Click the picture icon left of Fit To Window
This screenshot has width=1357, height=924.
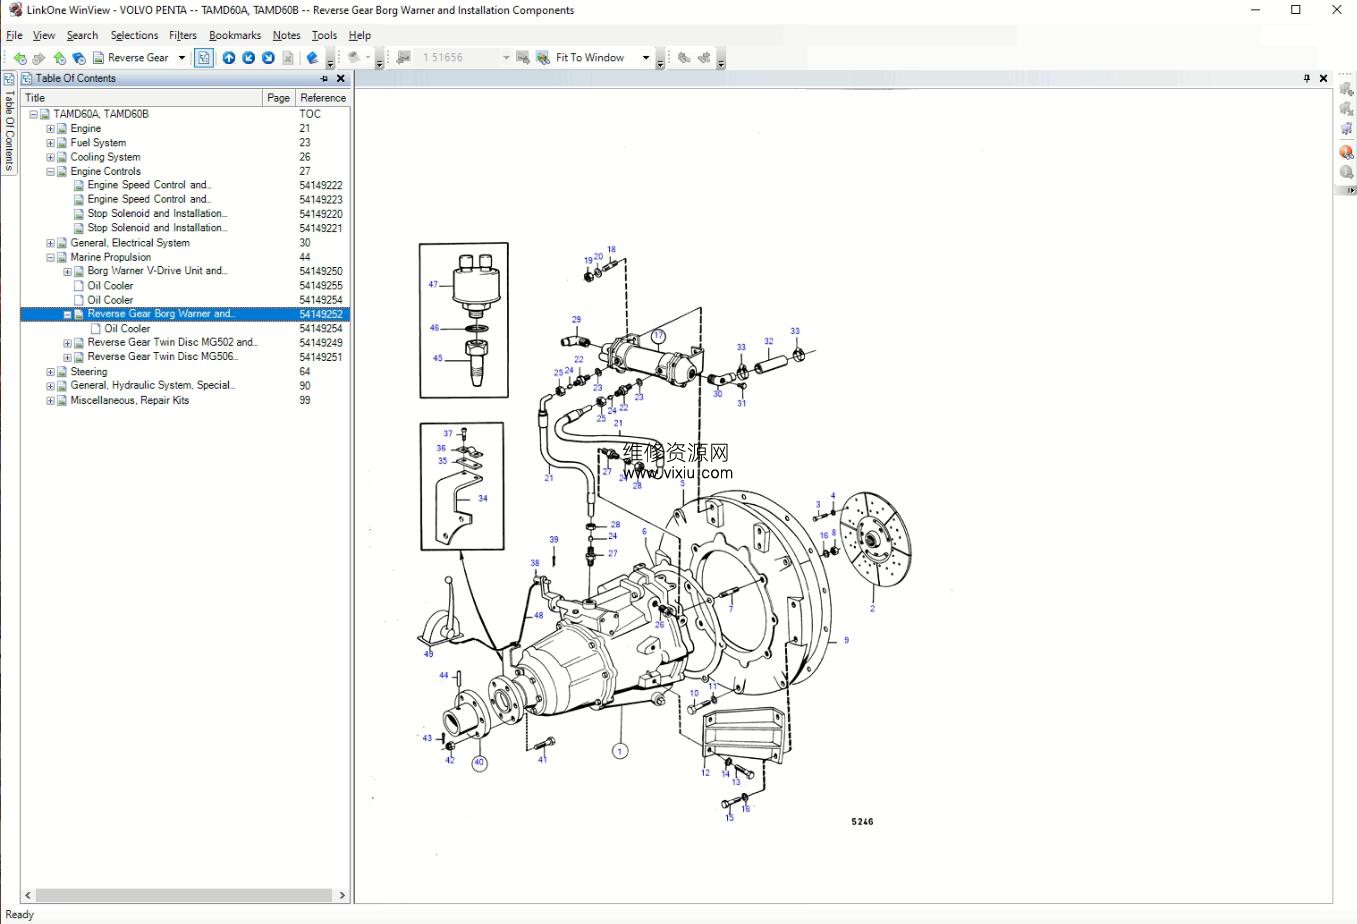coord(542,58)
